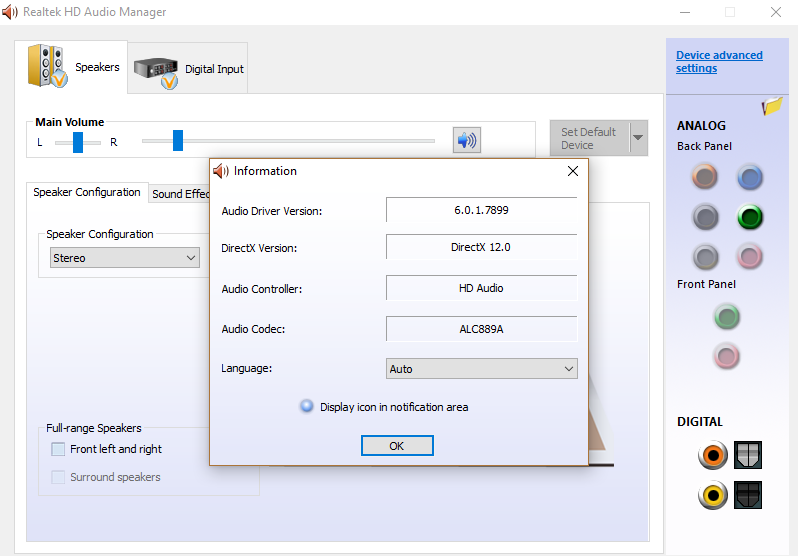The image size is (798, 556).
Task: Click the pink back panel jack
Action: 750,256
